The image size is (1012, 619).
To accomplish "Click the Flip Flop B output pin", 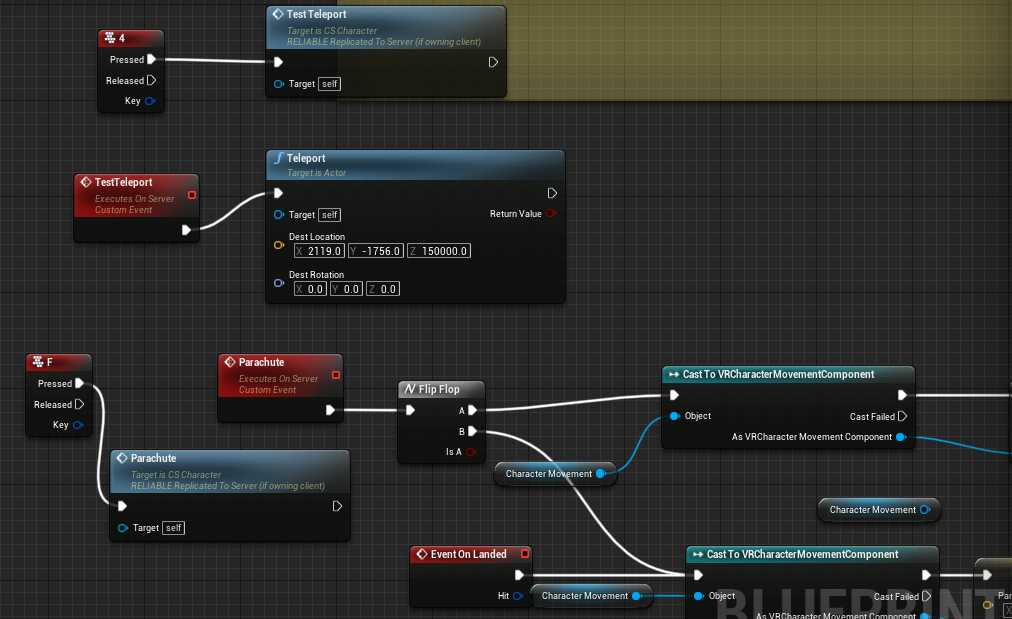I will (x=472, y=431).
